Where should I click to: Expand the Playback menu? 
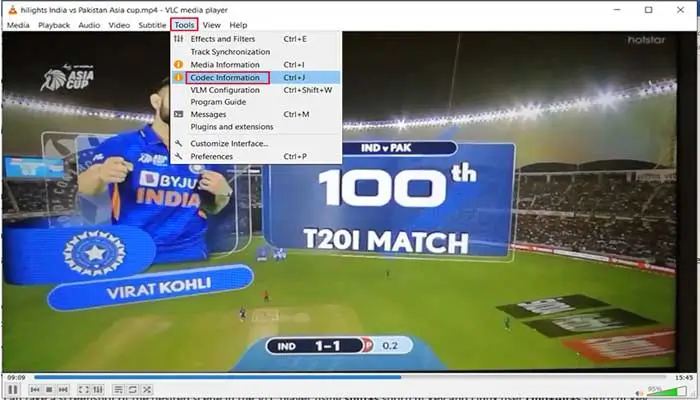pos(54,25)
